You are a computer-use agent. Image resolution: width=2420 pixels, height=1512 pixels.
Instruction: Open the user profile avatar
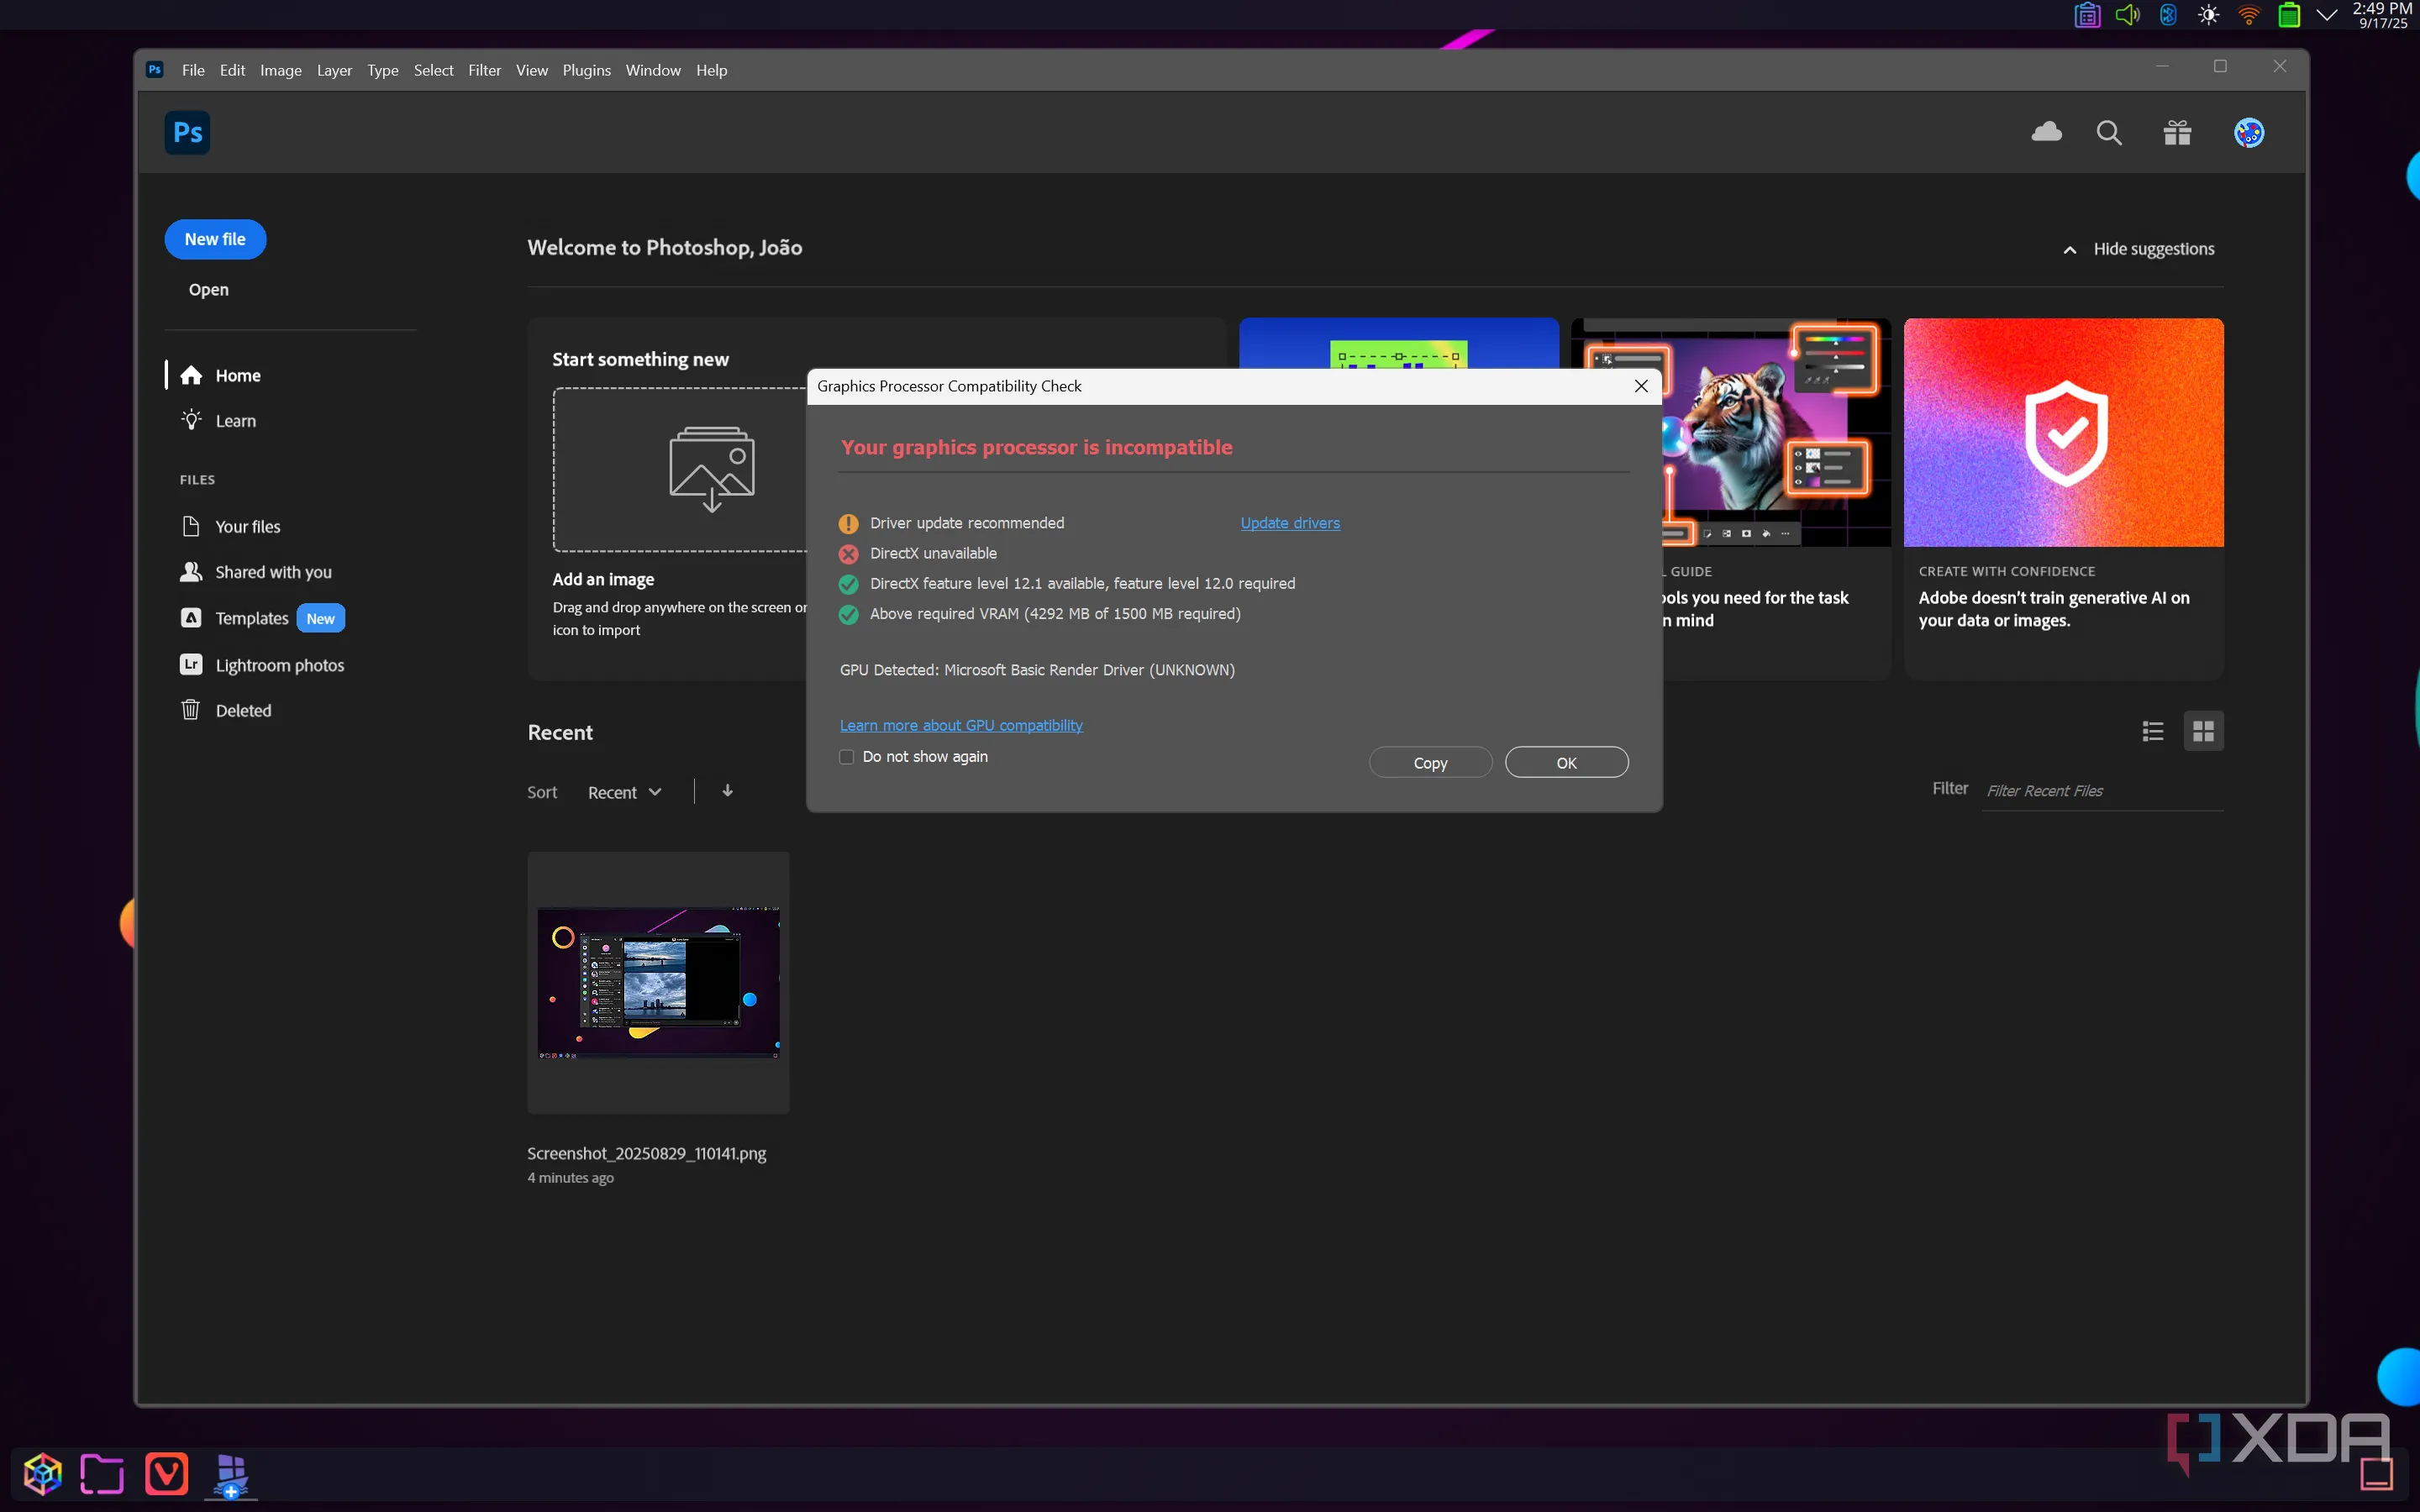pyautogui.click(x=2248, y=132)
